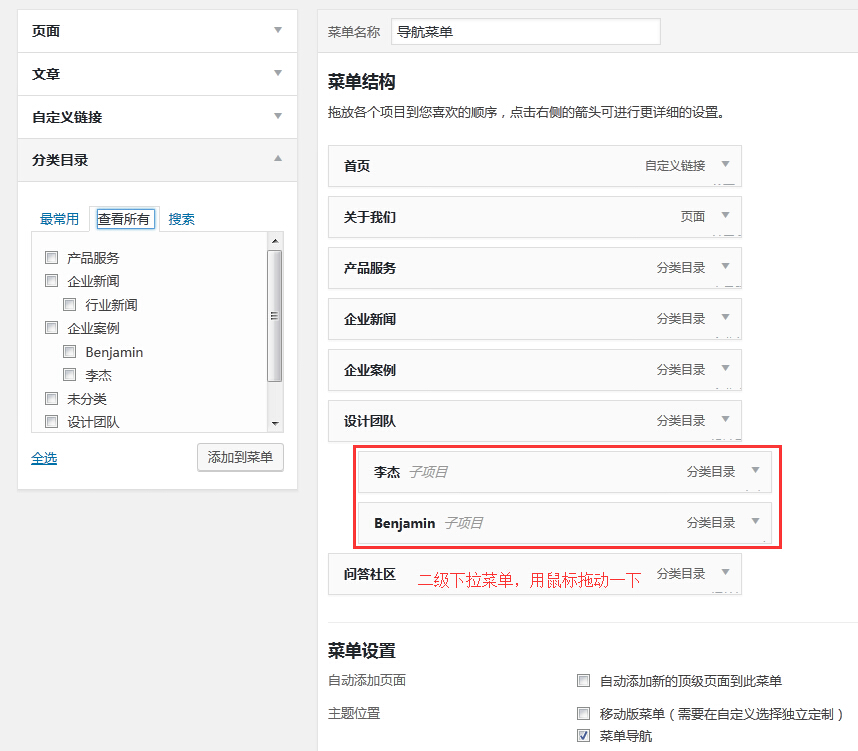Click the 添加到菜单 button
The width and height of the screenshot is (858, 751).
240,457
